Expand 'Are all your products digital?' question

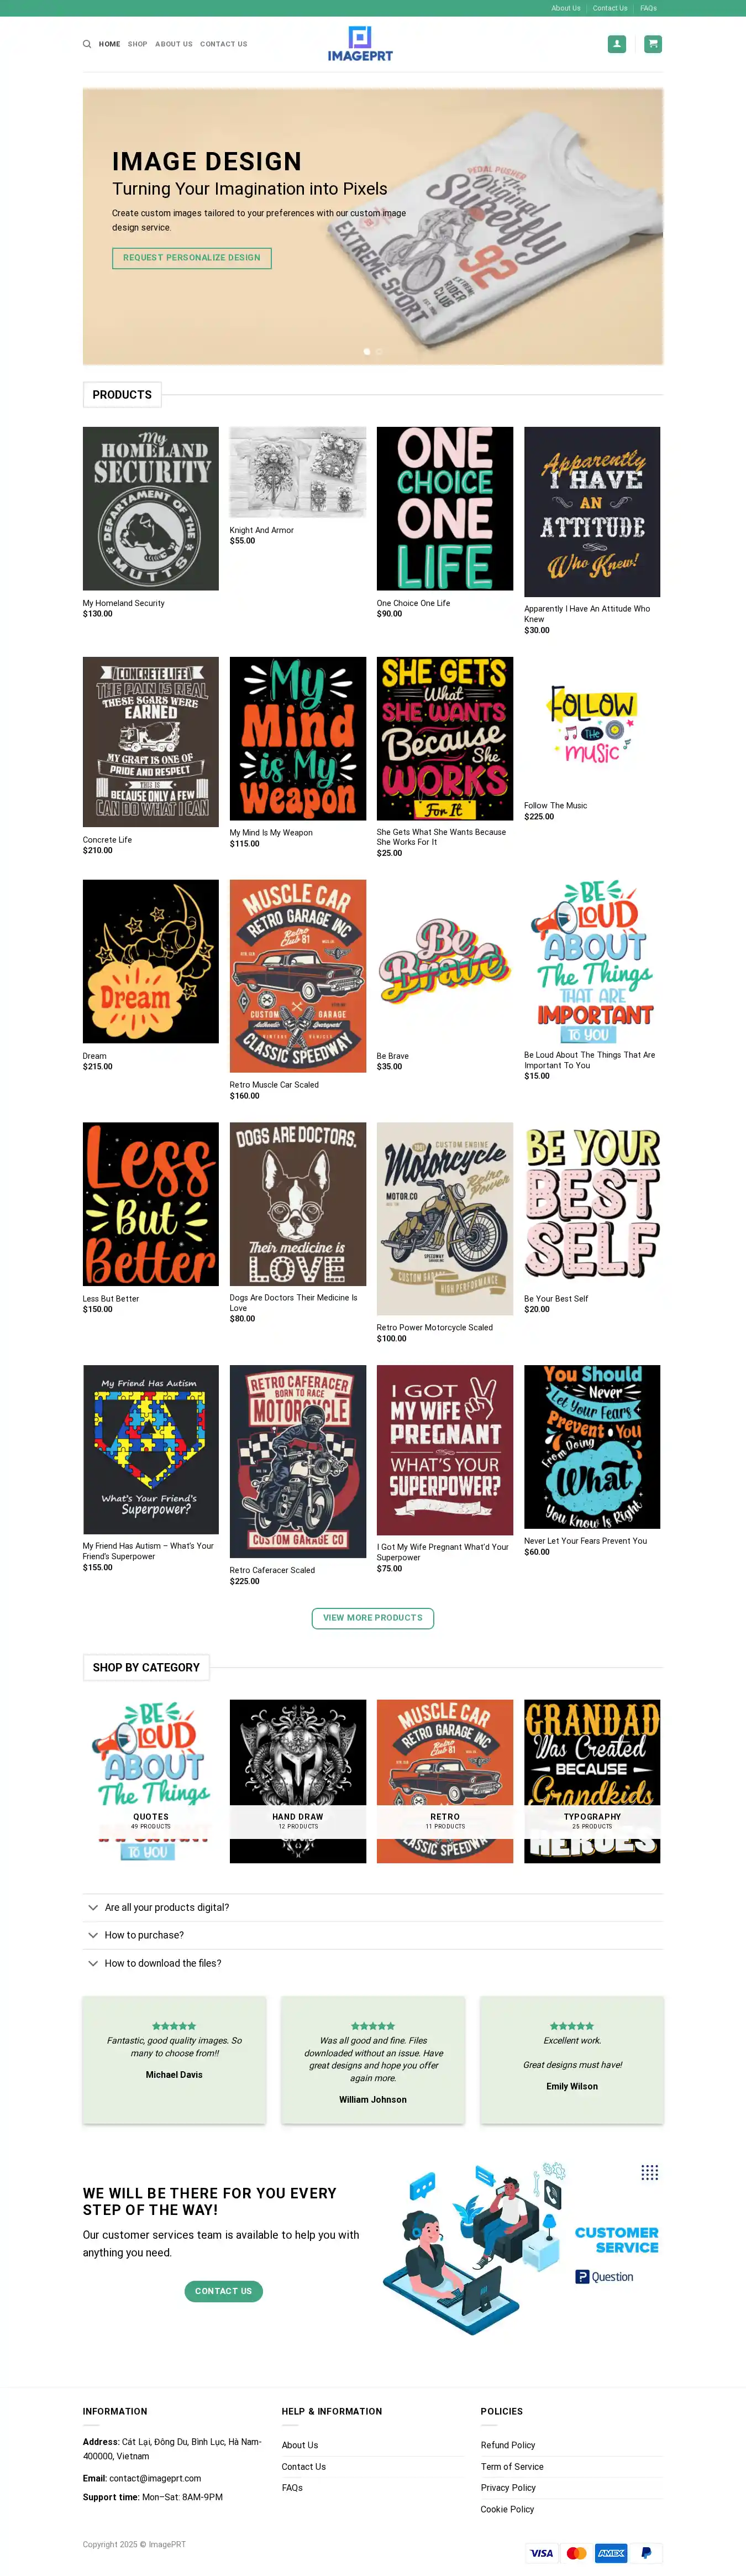[372, 1907]
